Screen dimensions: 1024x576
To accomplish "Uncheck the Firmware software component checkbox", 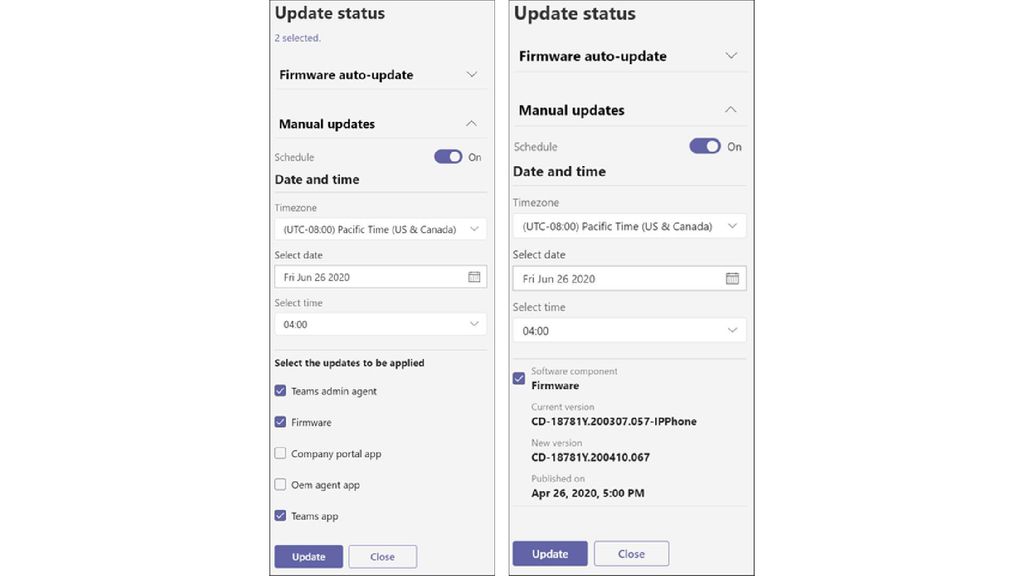I will [x=518, y=378].
